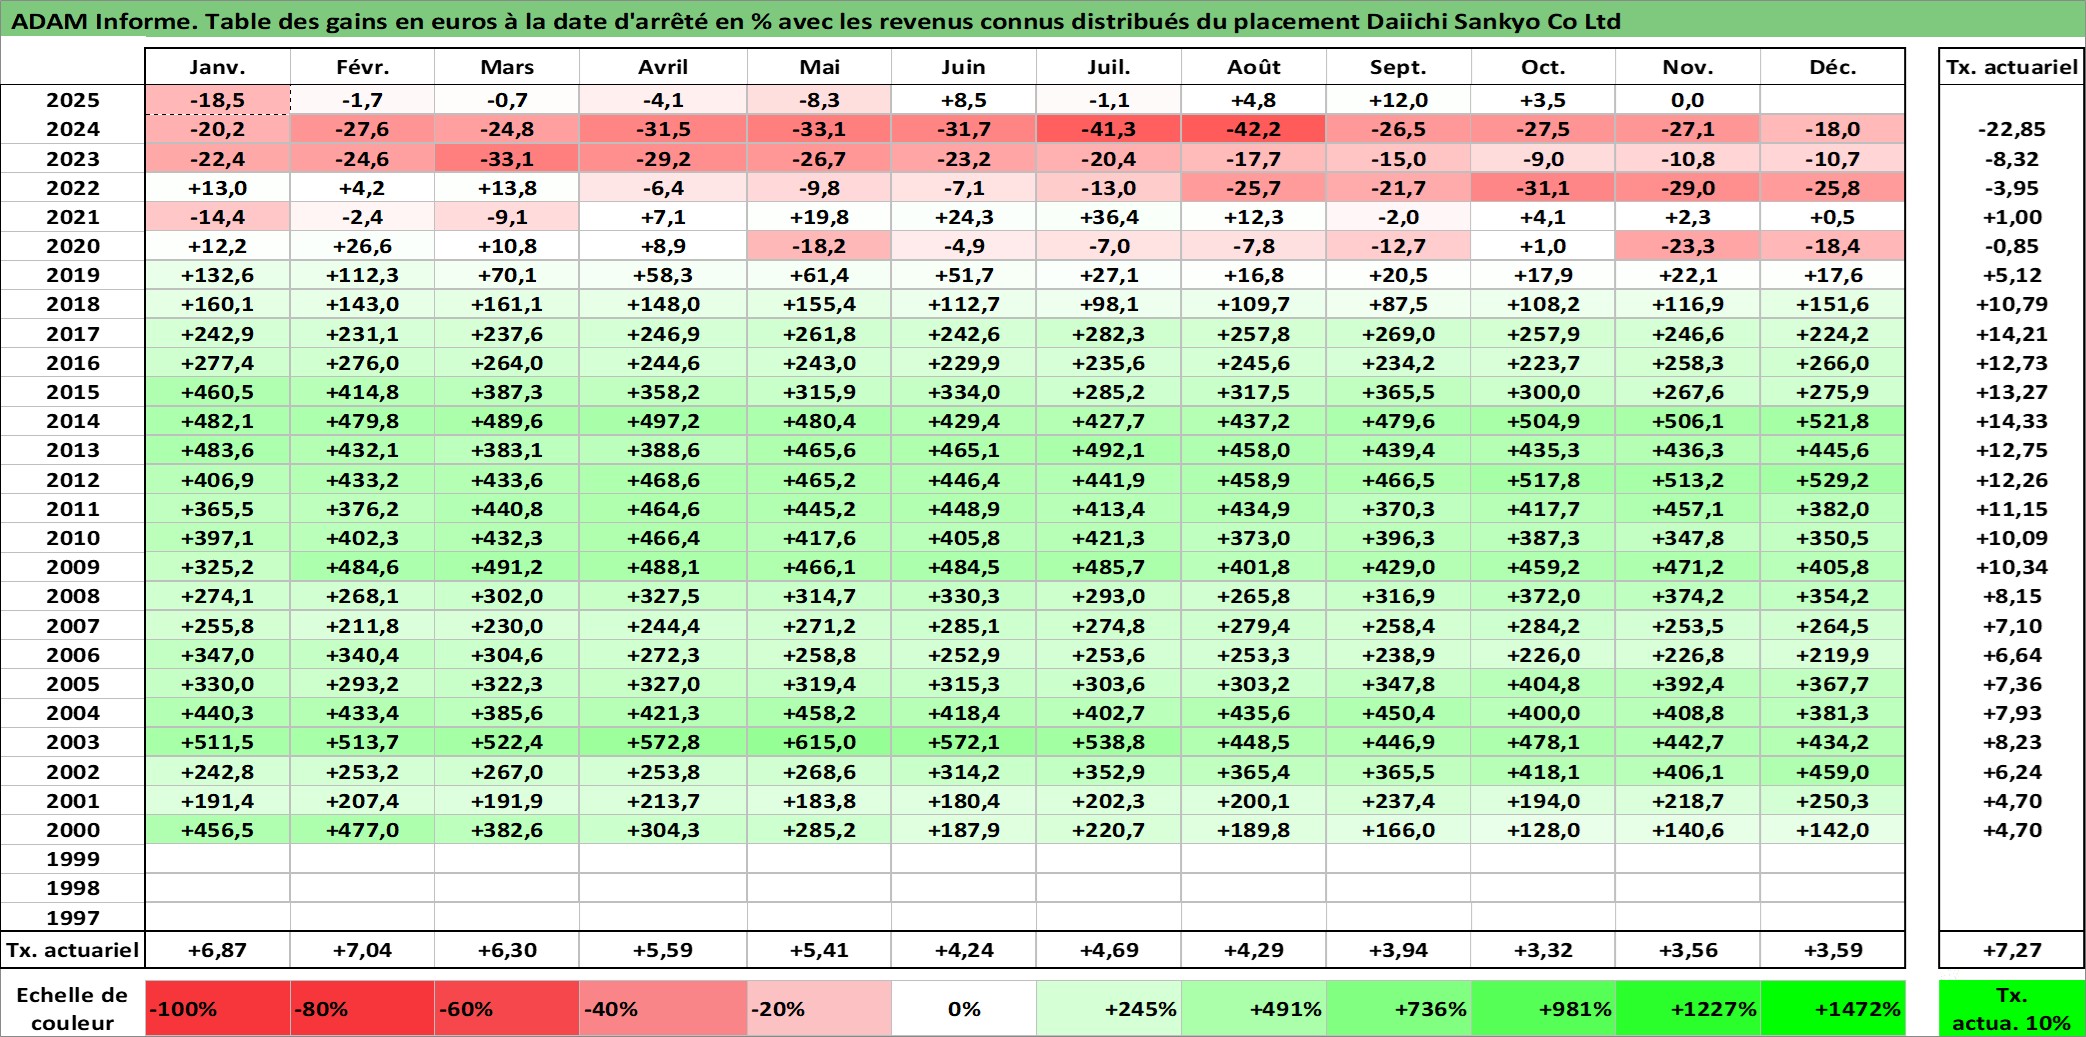Click the -60% color scale swatch

point(507,1008)
